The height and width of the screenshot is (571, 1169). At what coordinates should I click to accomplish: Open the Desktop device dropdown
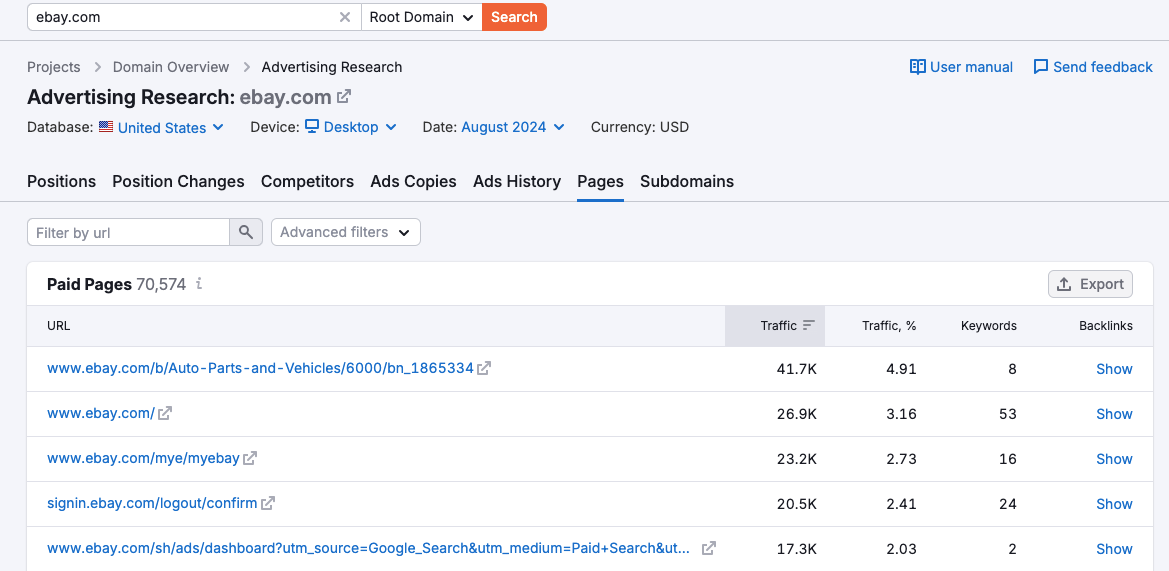point(360,127)
